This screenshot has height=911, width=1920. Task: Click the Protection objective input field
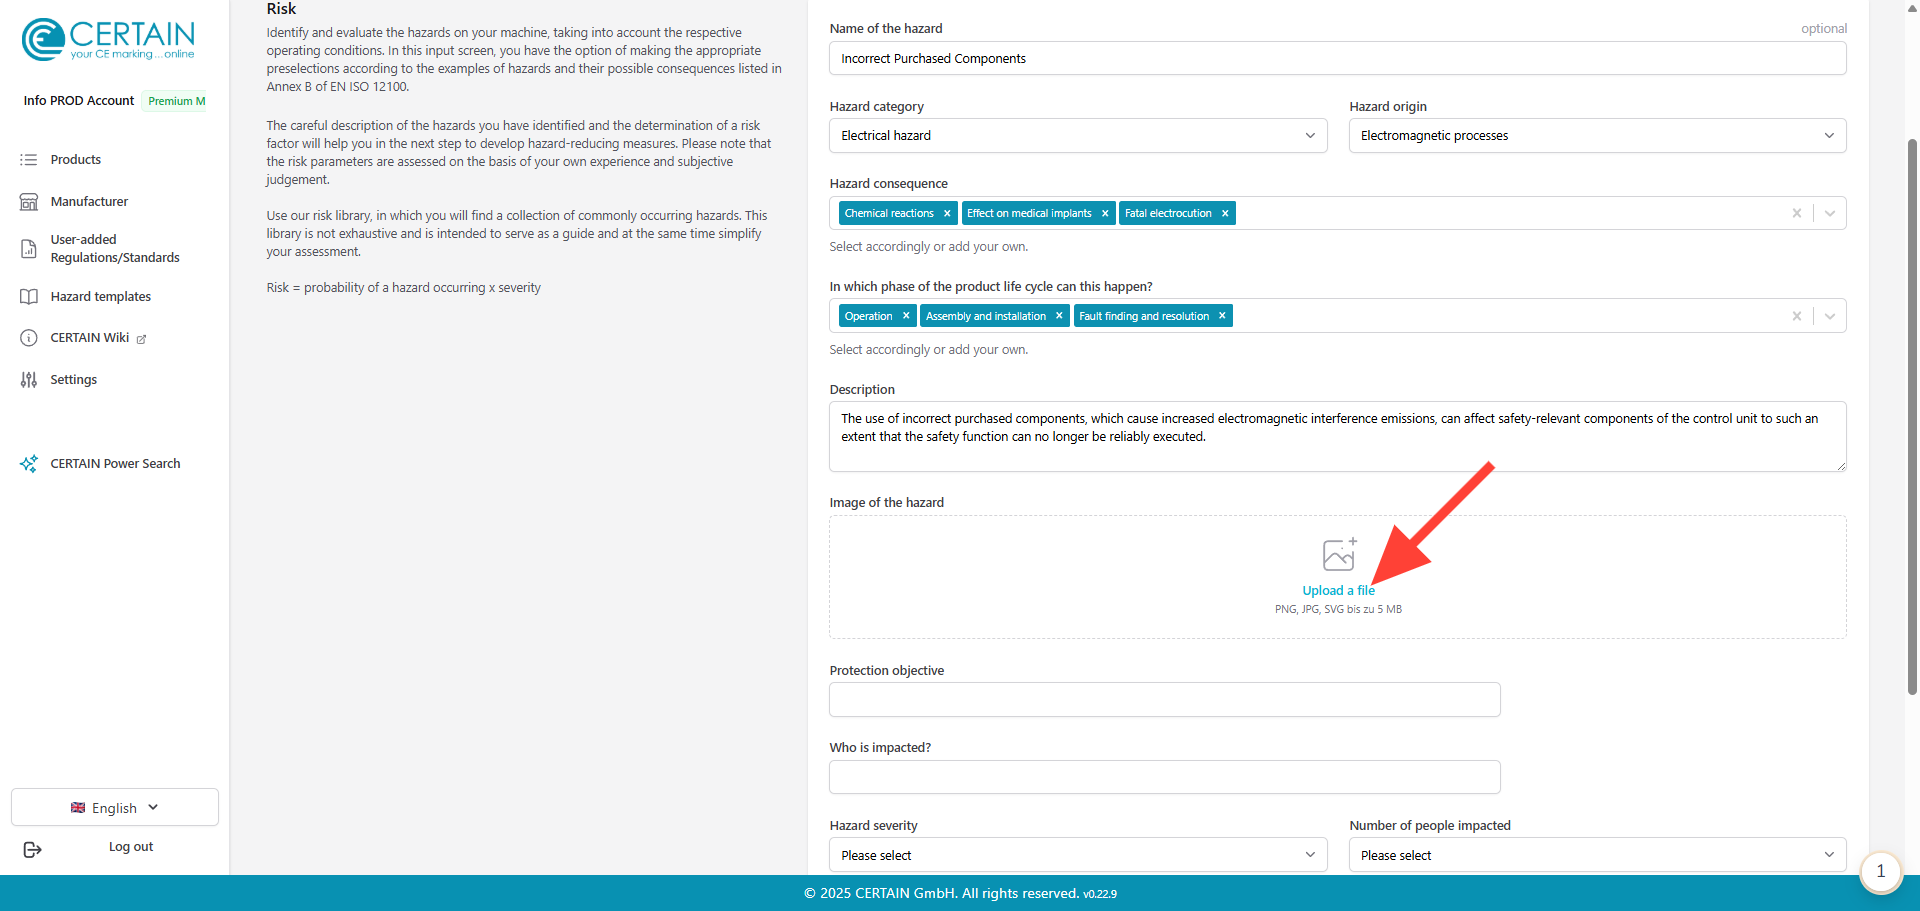pyautogui.click(x=1165, y=700)
